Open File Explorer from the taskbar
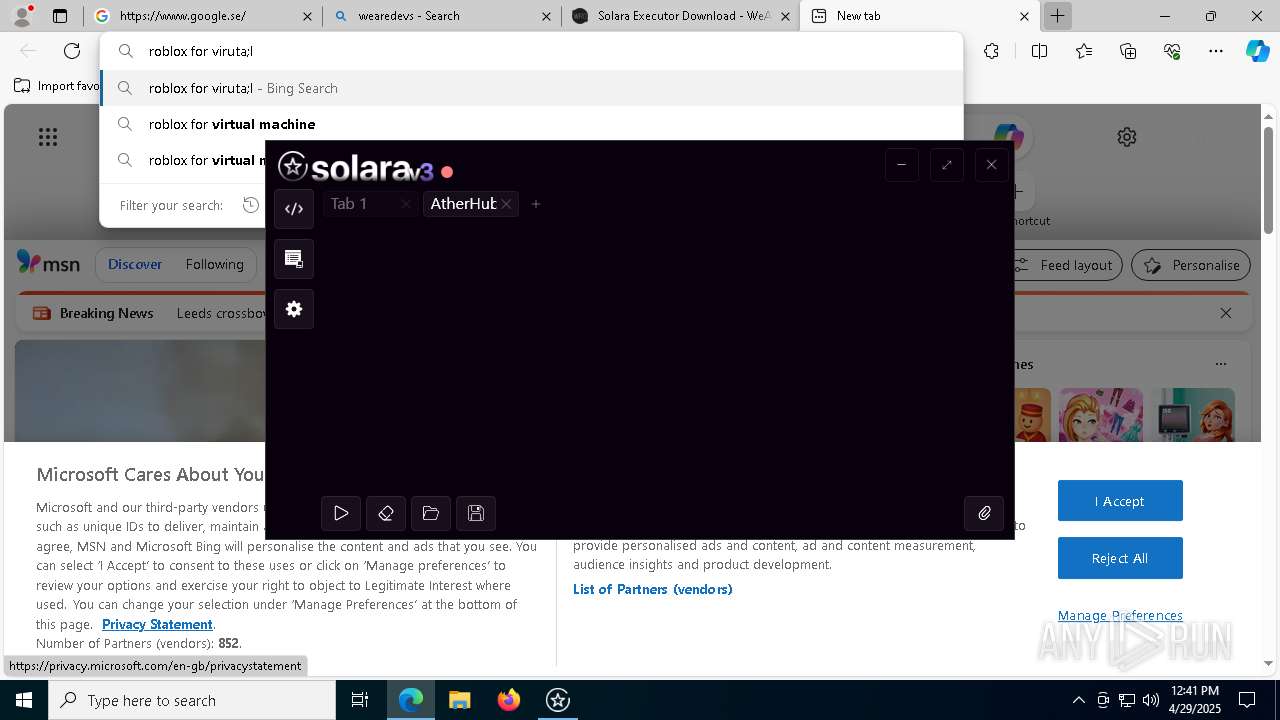The height and width of the screenshot is (720, 1280). (460, 700)
